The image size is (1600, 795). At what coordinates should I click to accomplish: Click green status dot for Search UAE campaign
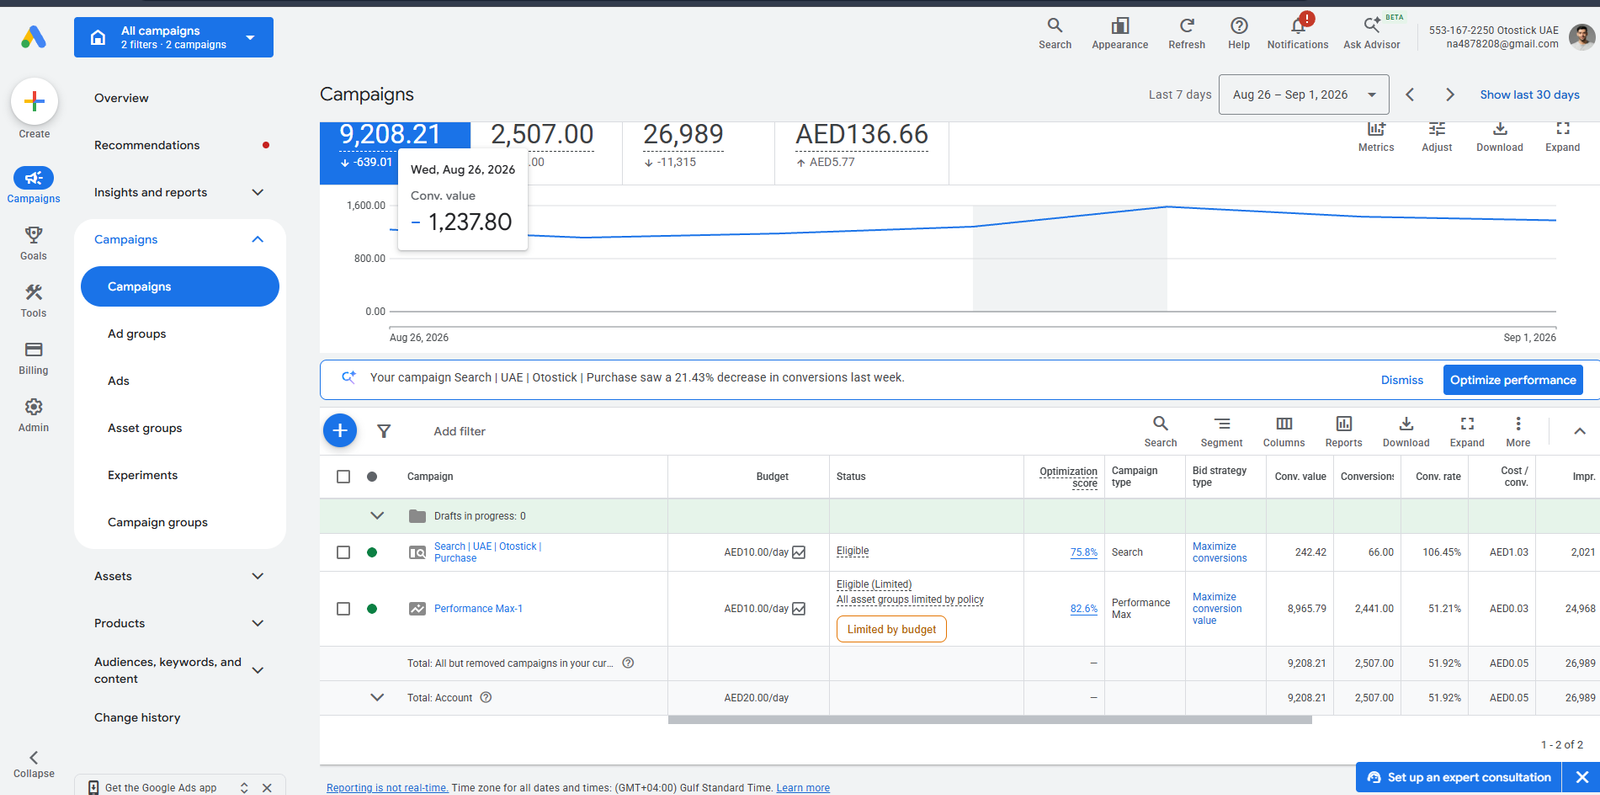click(372, 552)
